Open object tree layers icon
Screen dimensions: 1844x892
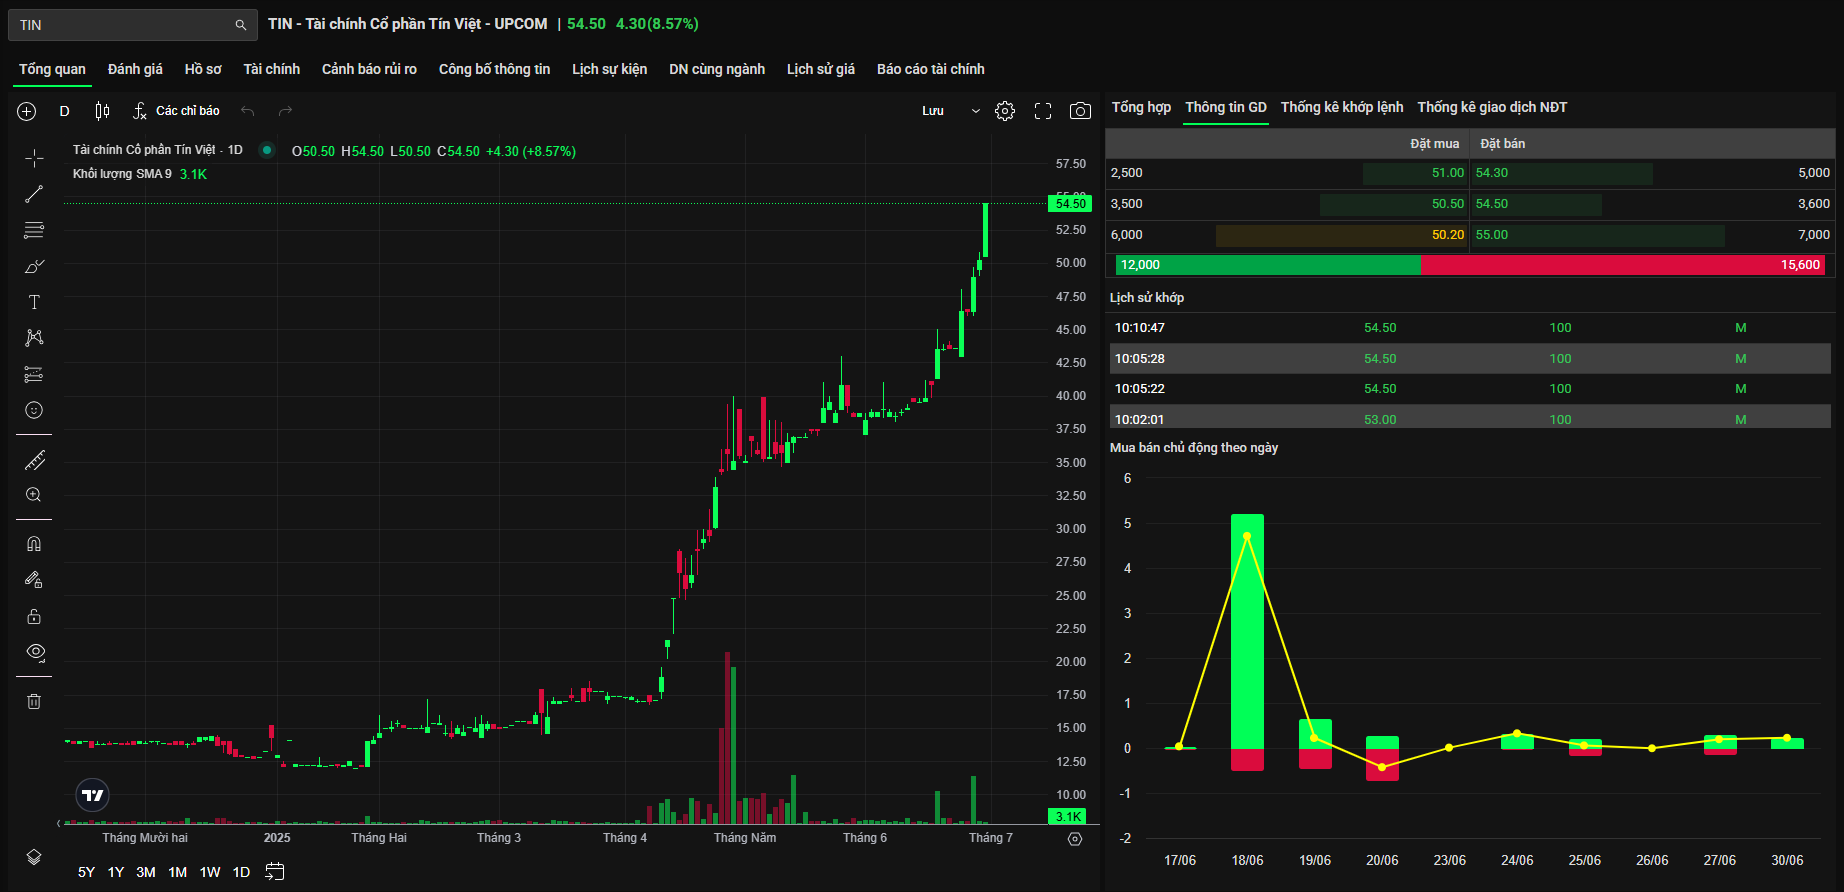tap(34, 857)
